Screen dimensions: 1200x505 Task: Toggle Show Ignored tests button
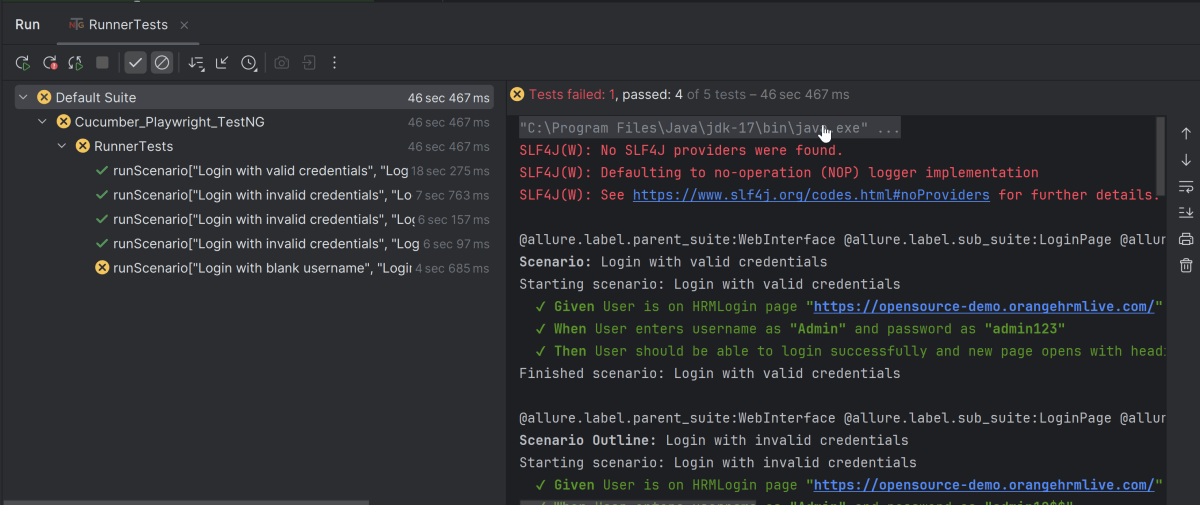tap(162, 63)
